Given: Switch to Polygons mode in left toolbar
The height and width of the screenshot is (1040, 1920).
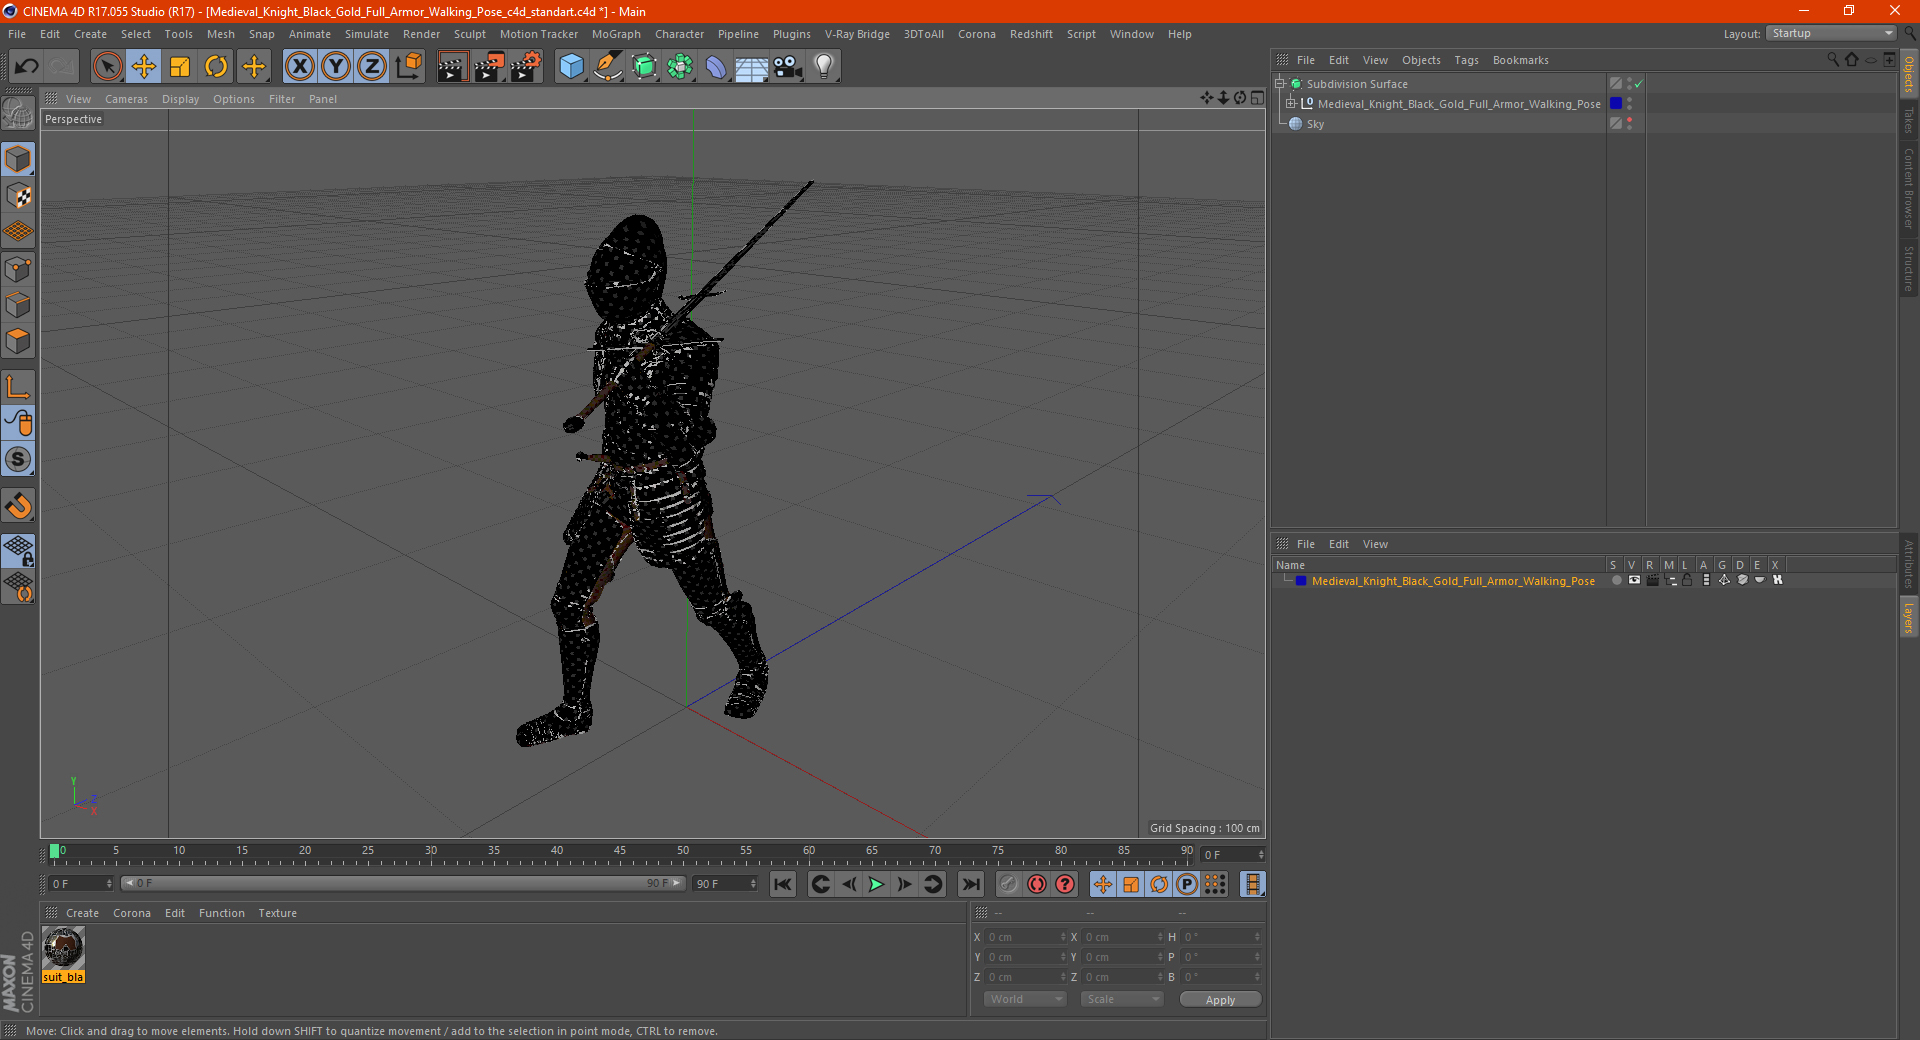Looking at the screenshot, I should pos(18,341).
